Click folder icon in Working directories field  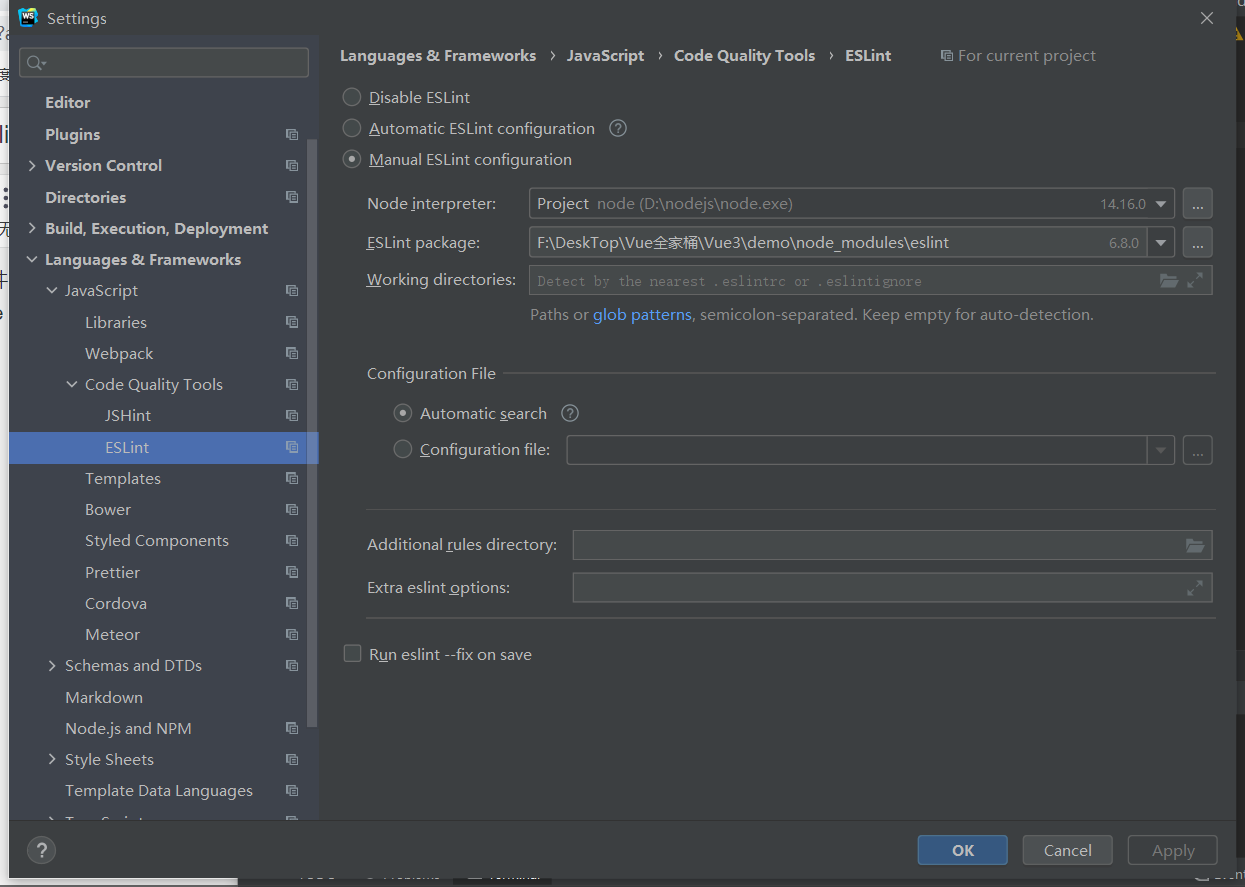1169,280
